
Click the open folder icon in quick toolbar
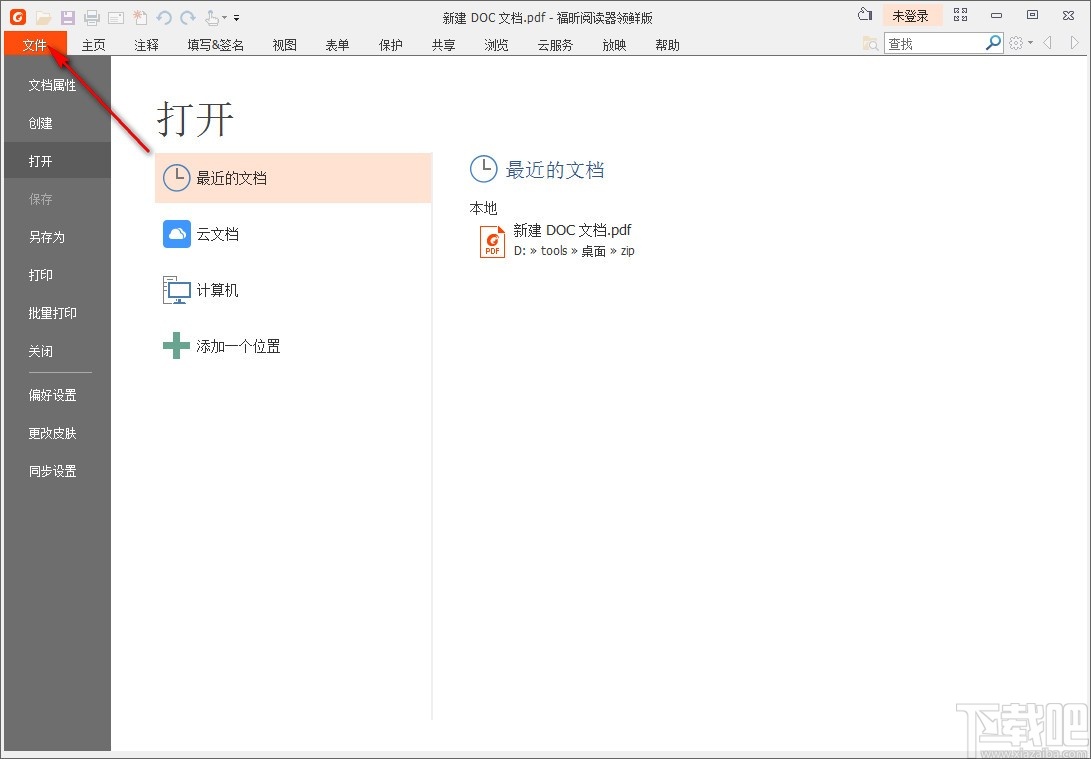pyautogui.click(x=43, y=17)
